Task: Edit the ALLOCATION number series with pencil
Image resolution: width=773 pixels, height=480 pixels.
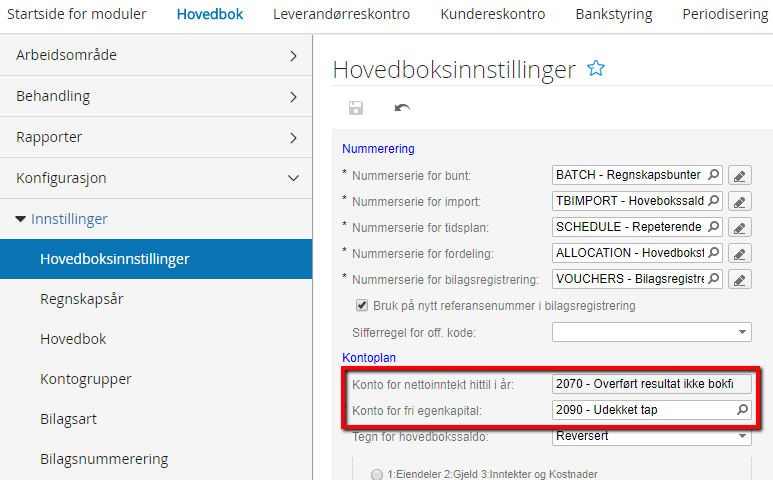Action: [x=739, y=254]
